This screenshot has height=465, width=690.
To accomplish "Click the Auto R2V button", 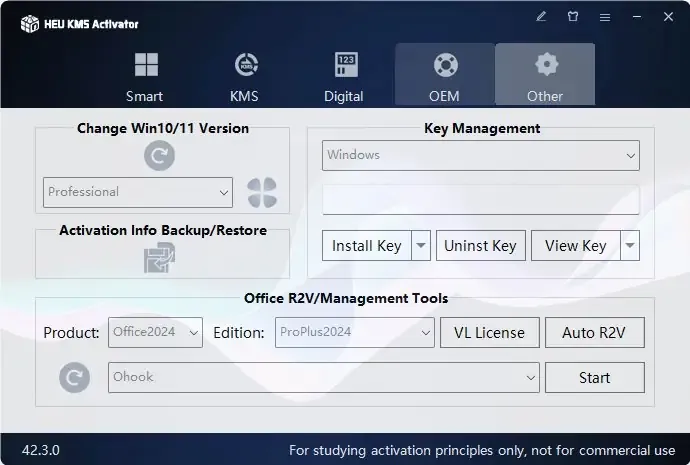I will tap(595, 333).
